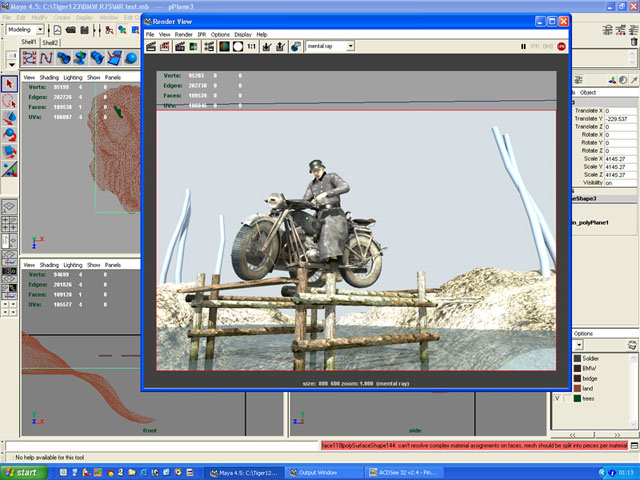Click the Scale X value field
Viewport: 640px width, 480px height.
click(x=620, y=159)
